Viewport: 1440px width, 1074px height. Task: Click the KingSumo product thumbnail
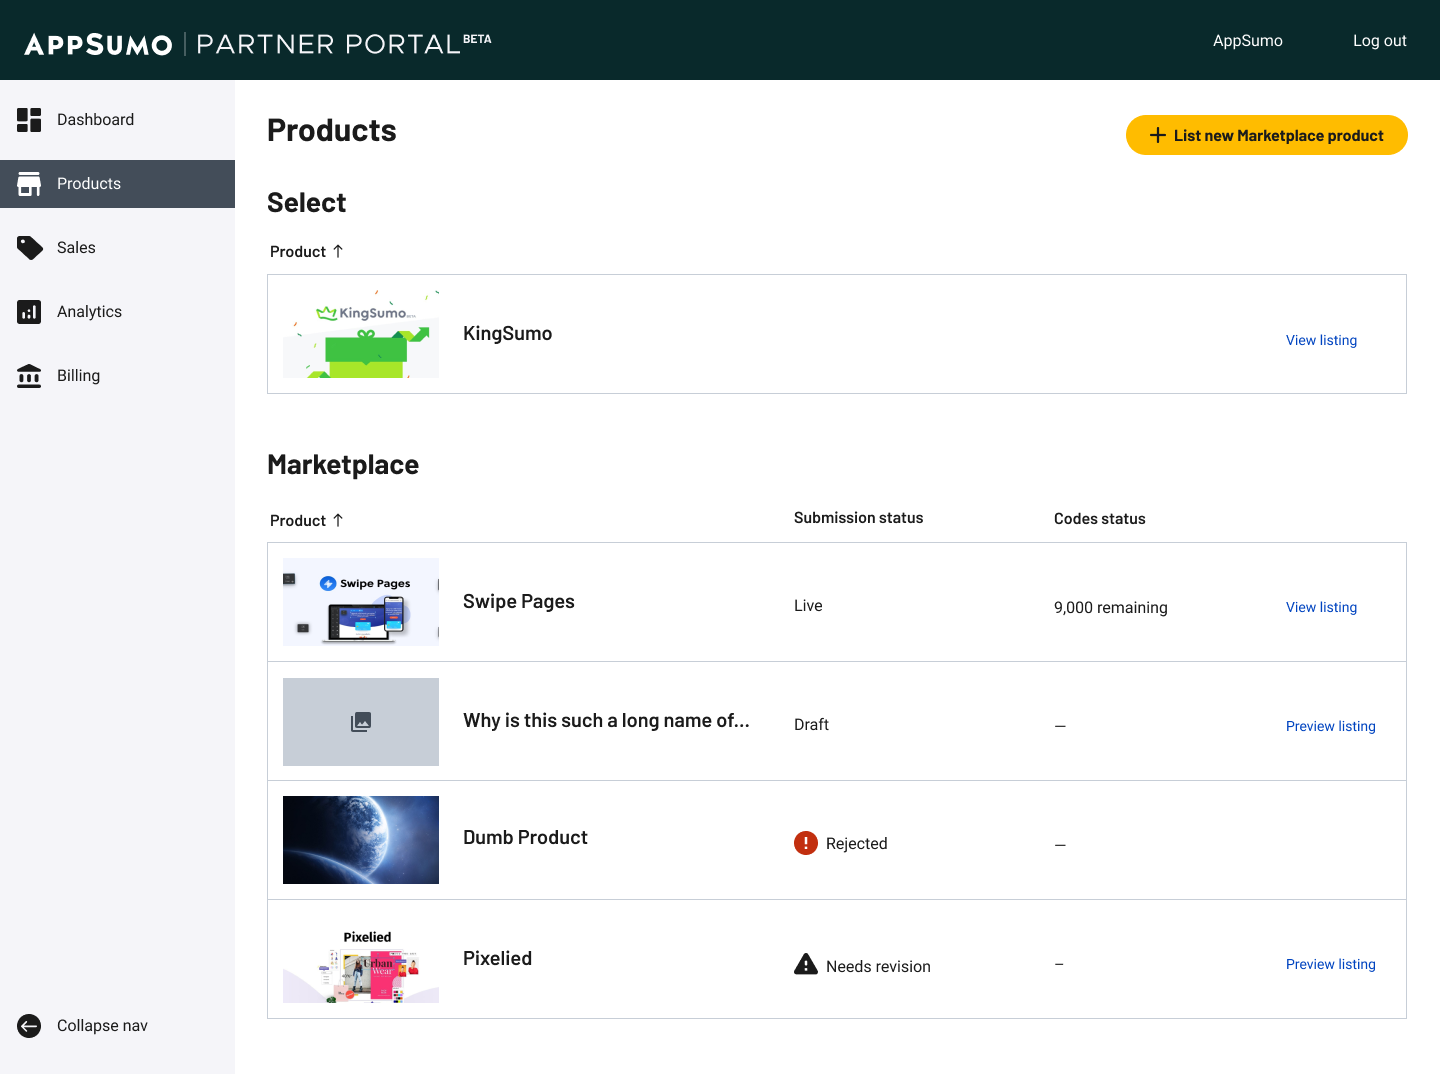coord(361,334)
